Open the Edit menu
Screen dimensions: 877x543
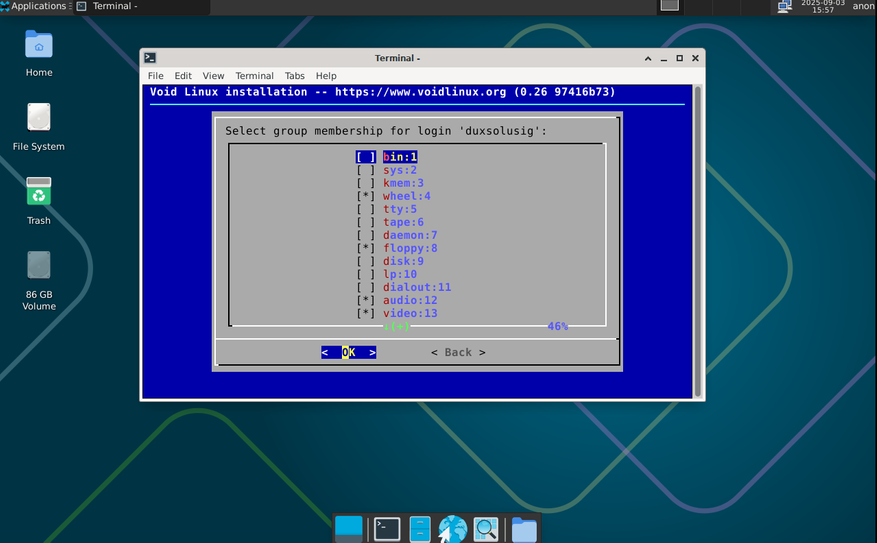(183, 75)
